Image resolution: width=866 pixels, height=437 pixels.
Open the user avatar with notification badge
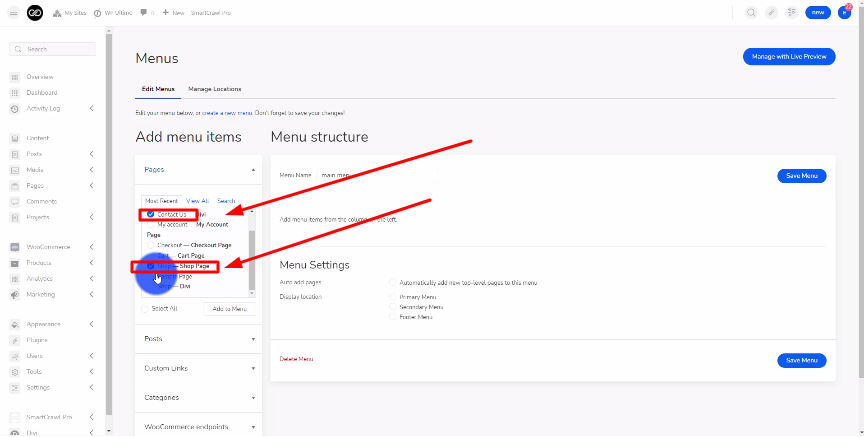pos(845,12)
